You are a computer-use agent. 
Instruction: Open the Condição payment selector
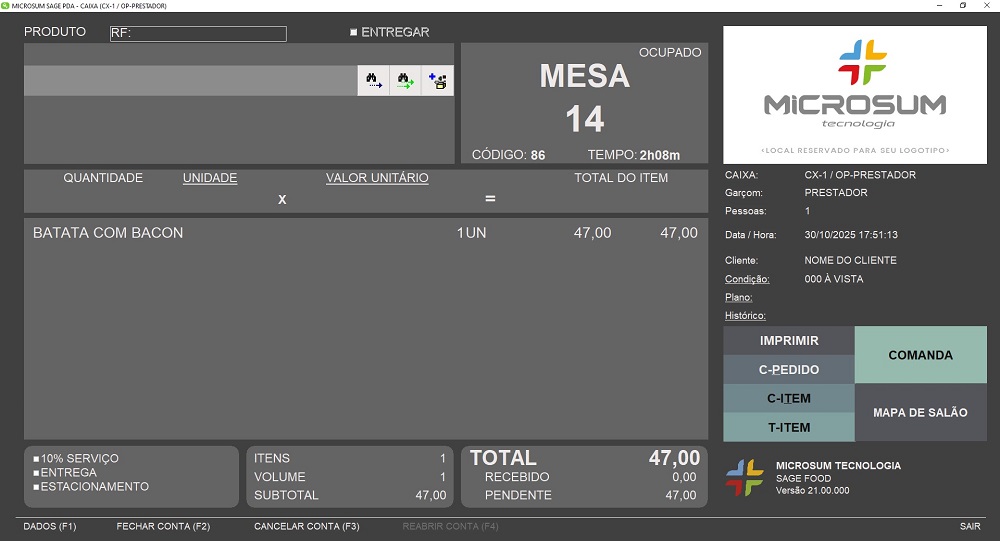tap(747, 279)
